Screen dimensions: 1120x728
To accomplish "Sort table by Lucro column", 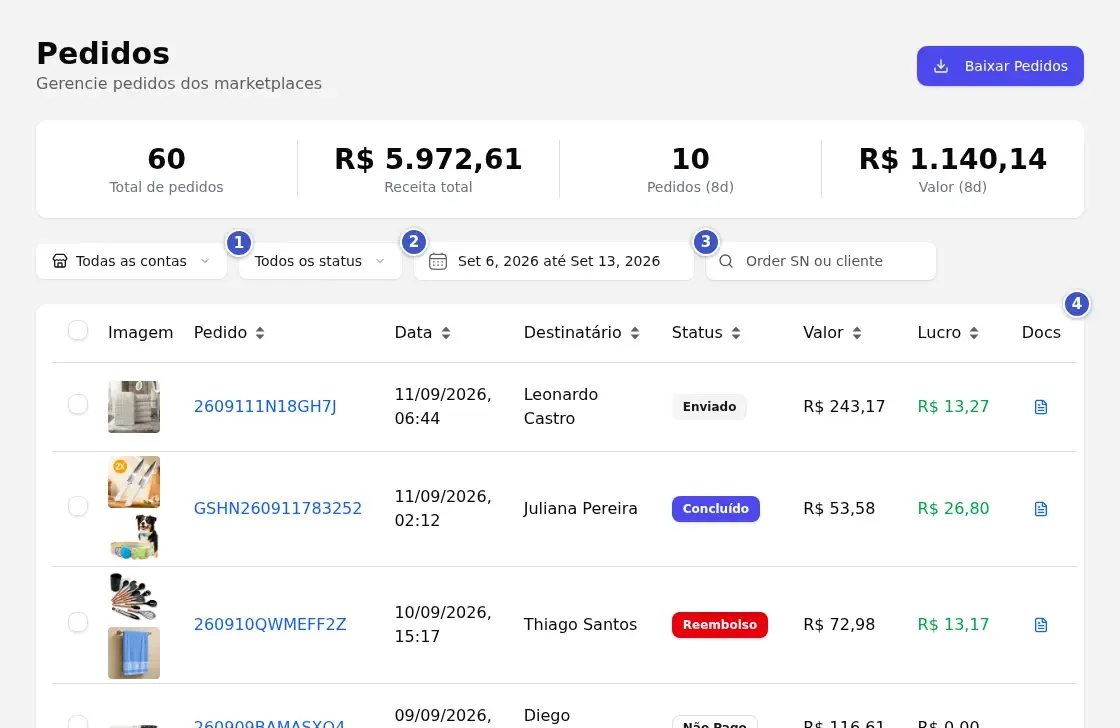I will [948, 332].
